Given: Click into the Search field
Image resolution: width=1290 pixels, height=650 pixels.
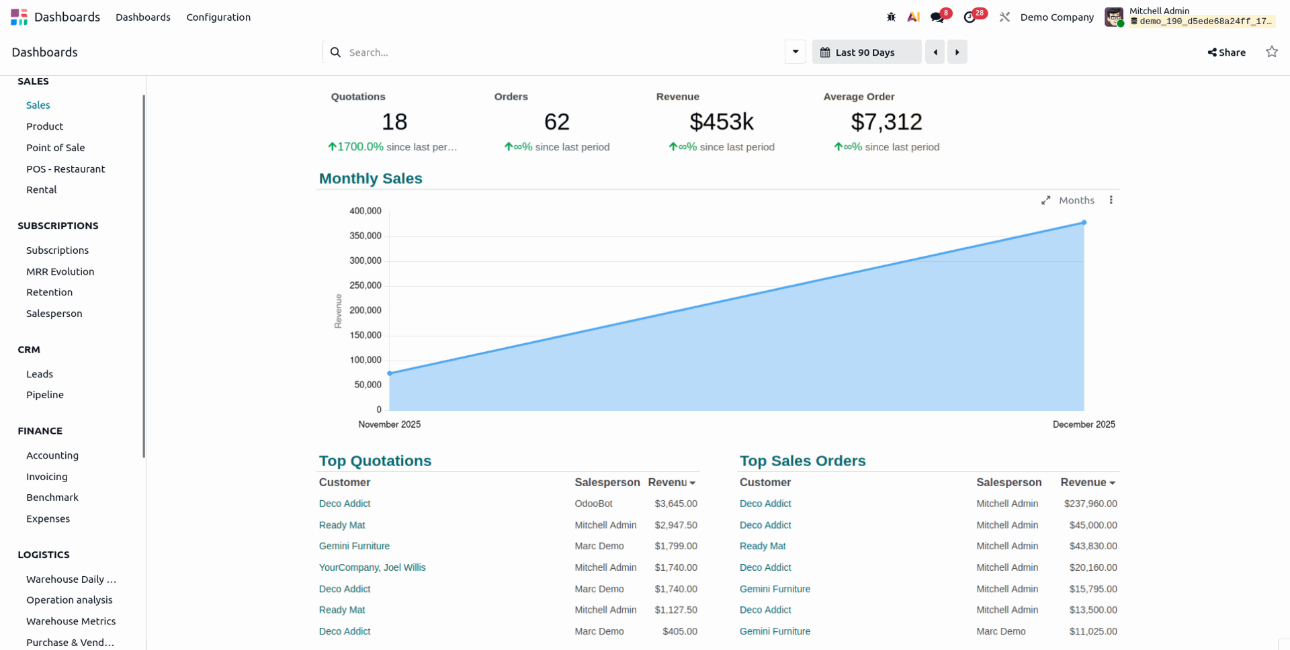Looking at the screenshot, I should [x=560, y=52].
